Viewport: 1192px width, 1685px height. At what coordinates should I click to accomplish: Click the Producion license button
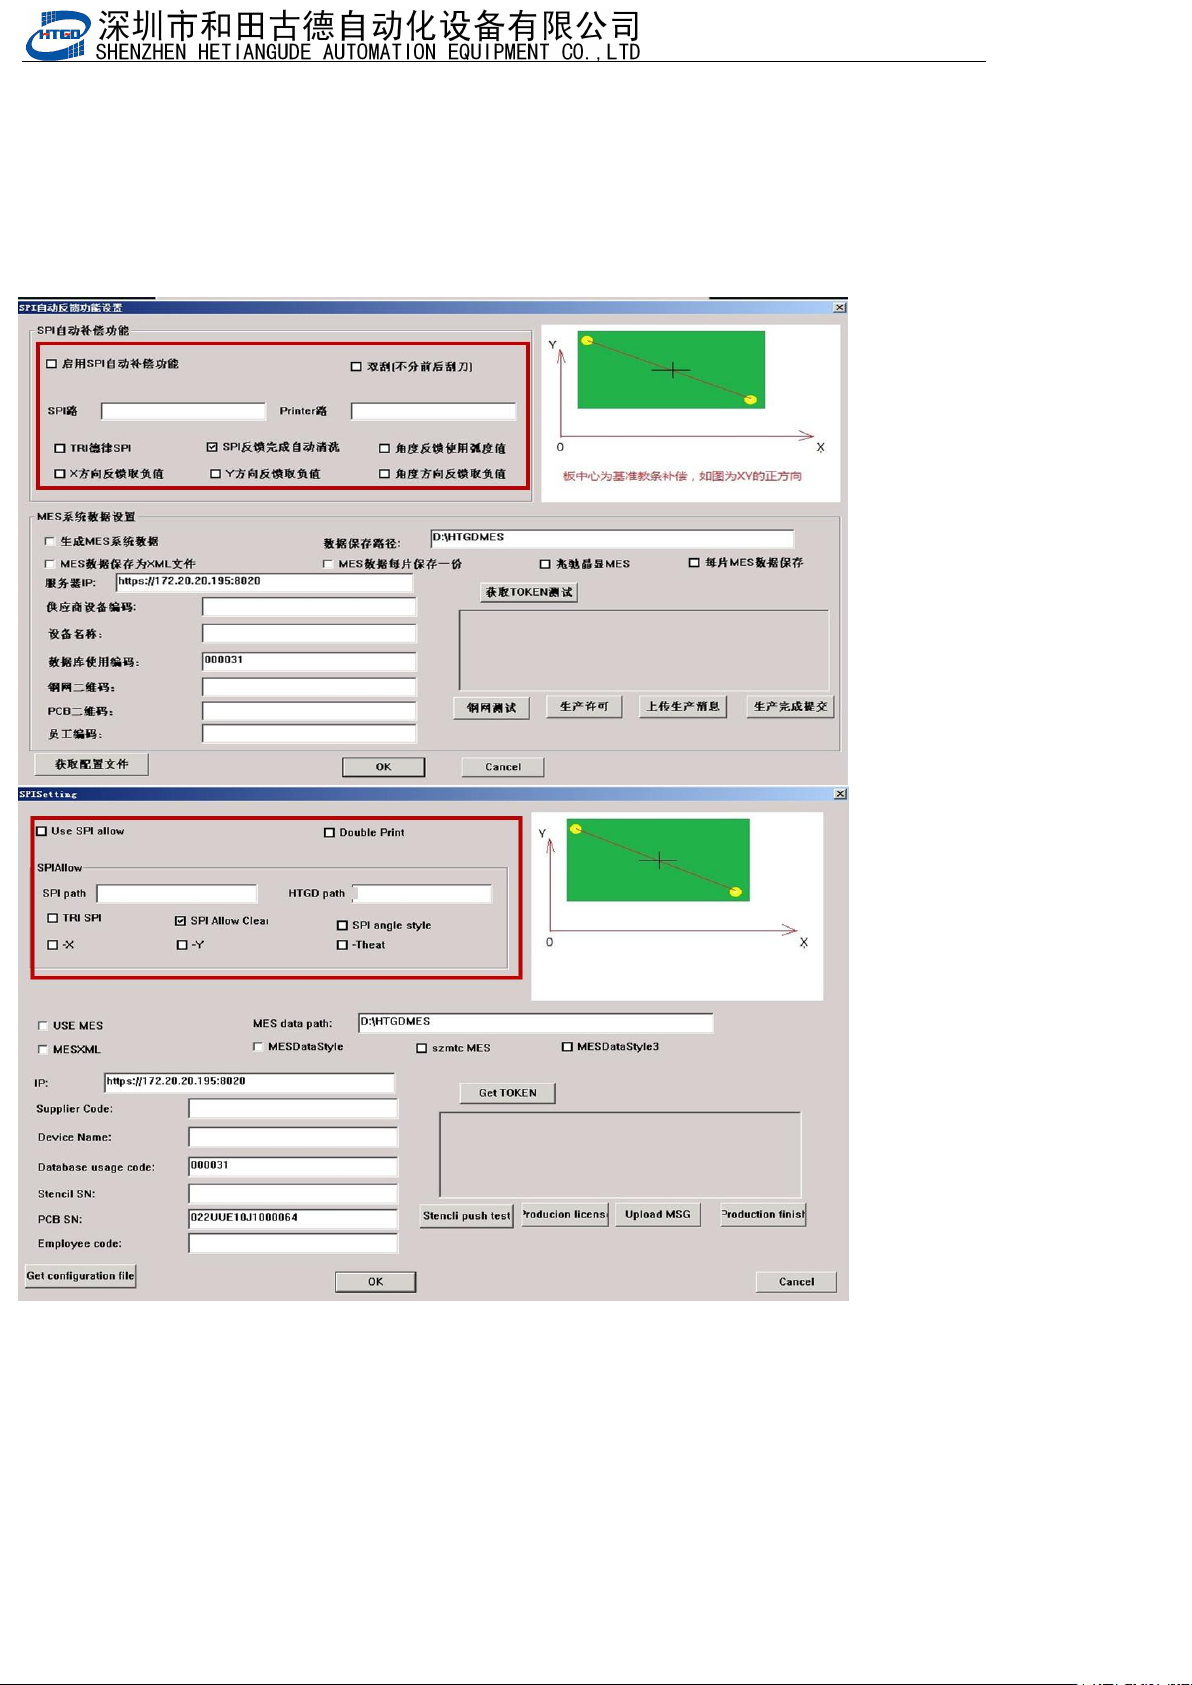(x=564, y=1215)
